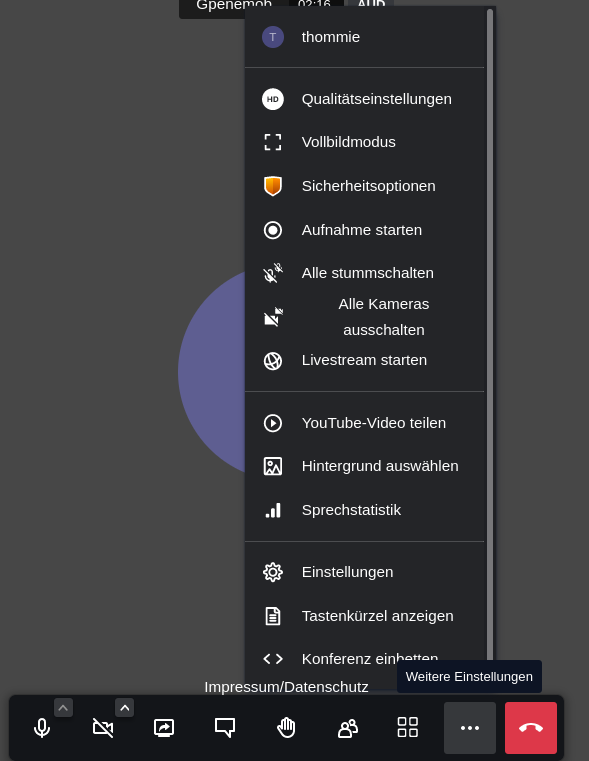The width and height of the screenshot is (589, 761).
Task: Open the participants list icon
Action: (x=347, y=728)
